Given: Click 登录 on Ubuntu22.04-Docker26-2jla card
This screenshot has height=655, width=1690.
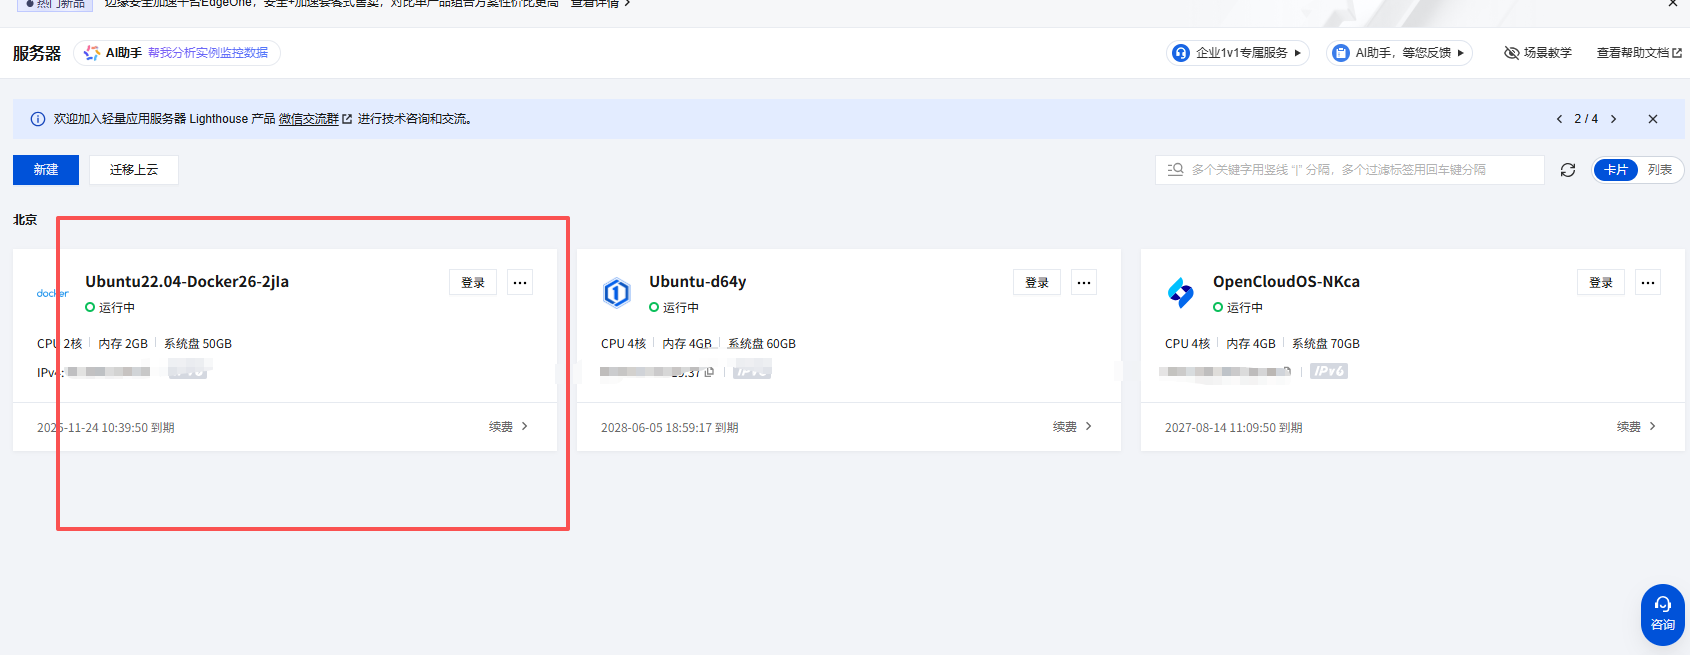Looking at the screenshot, I should (473, 282).
